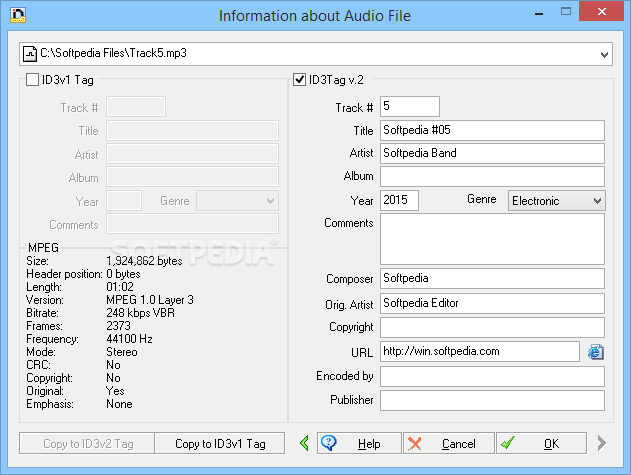Open the disabled ID3v1 Genre dropdown
Image resolution: width=631 pixels, height=475 pixels.
tap(237, 200)
